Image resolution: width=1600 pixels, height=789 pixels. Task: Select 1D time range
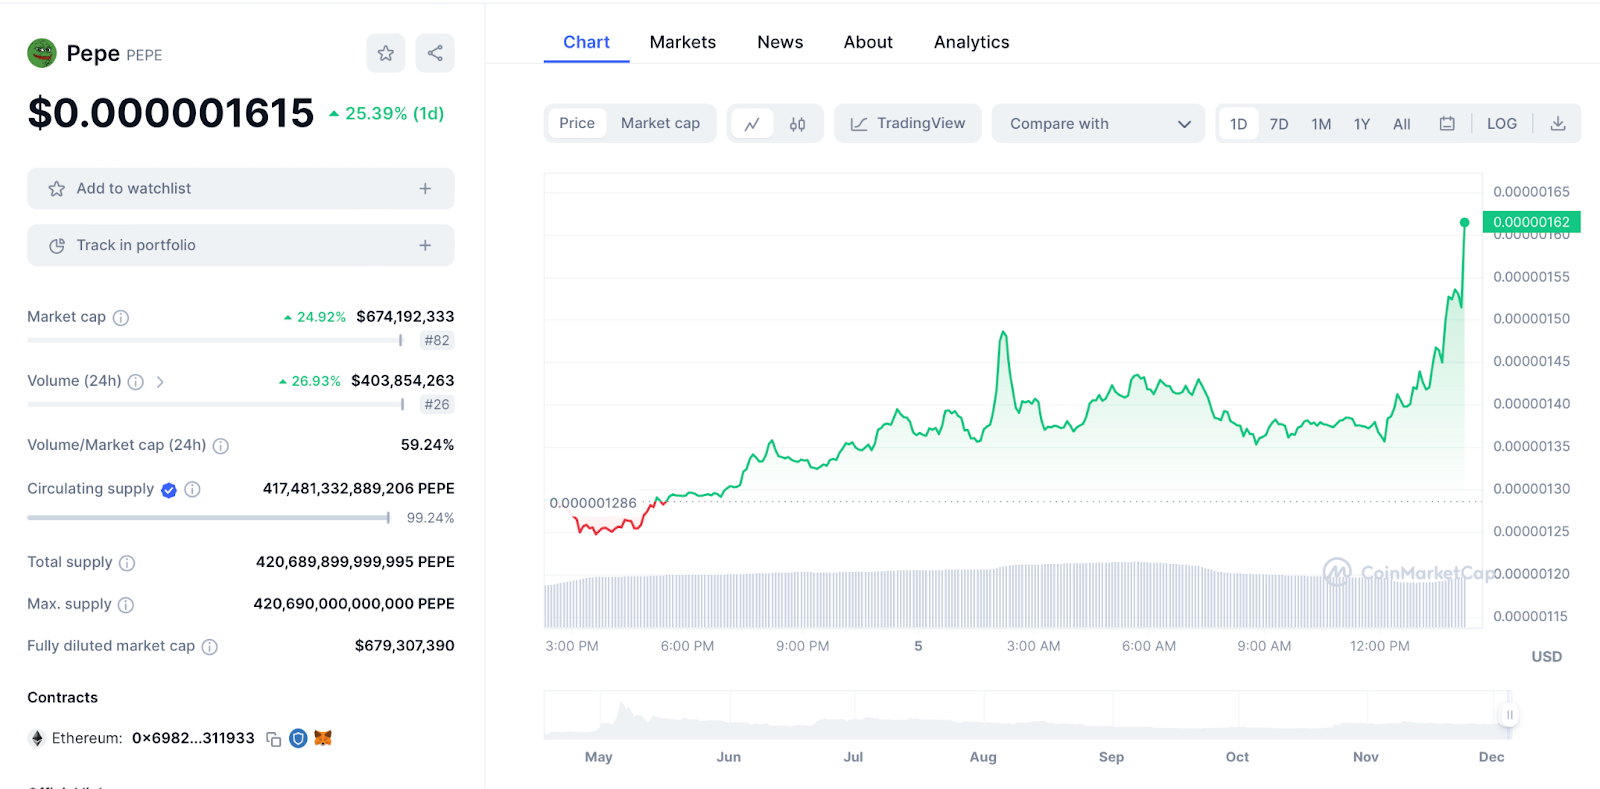pyautogui.click(x=1238, y=124)
